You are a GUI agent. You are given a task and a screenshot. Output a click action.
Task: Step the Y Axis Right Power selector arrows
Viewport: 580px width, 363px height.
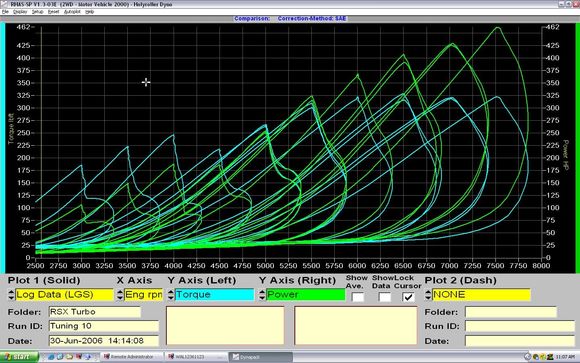coord(262,295)
